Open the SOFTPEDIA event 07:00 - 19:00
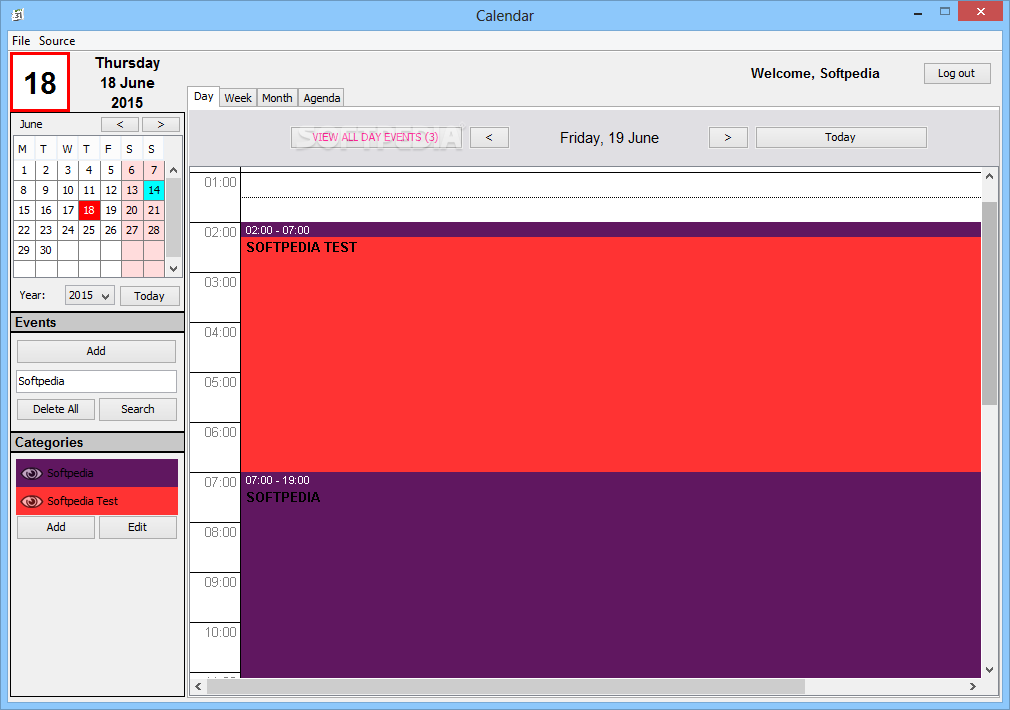The width and height of the screenshot is (1010, 710). pos(611,575)
